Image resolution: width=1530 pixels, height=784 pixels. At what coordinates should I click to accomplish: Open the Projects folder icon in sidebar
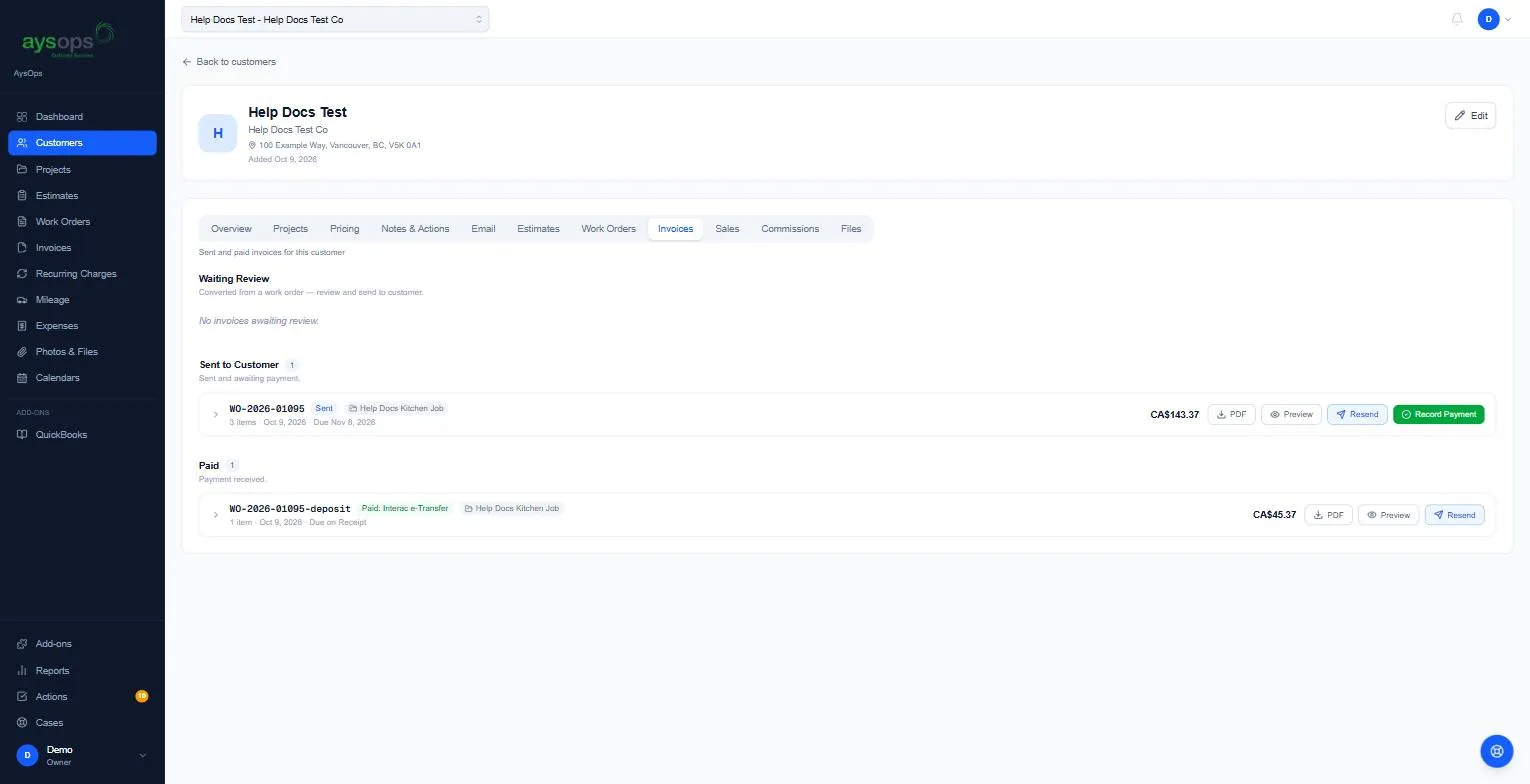22,169
